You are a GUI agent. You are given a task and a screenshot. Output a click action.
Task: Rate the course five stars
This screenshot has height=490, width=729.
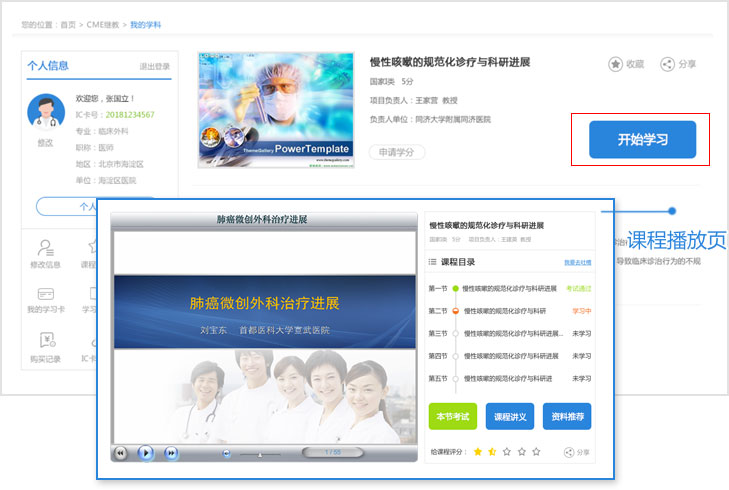(536, 451)
